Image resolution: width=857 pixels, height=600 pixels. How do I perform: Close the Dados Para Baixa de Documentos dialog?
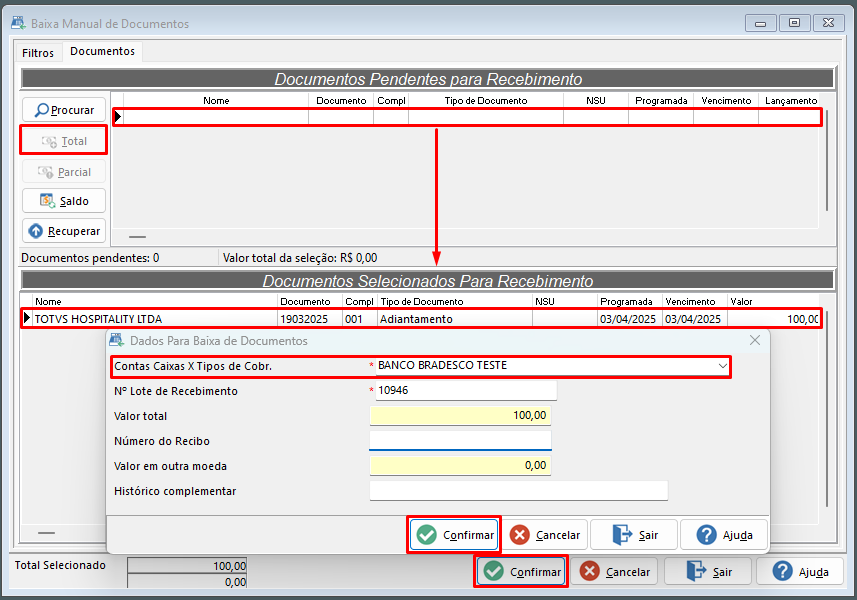755,340
